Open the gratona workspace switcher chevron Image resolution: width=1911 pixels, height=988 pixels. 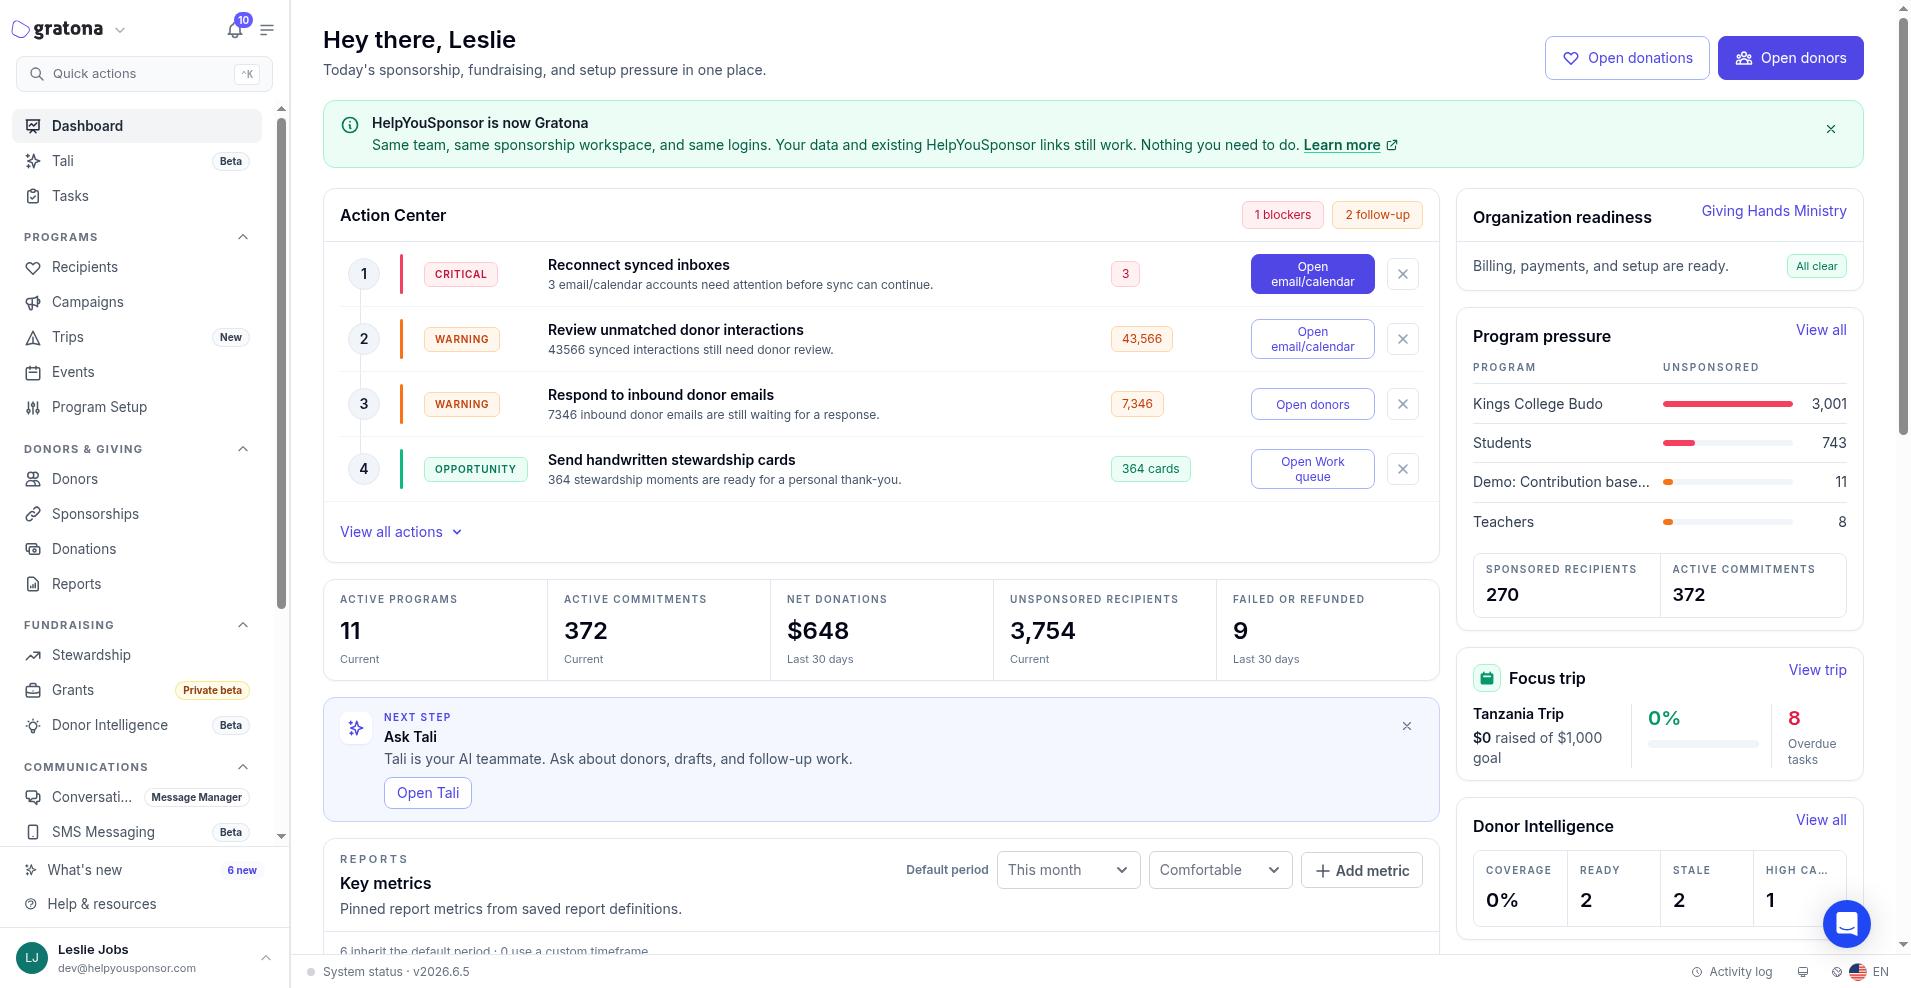point(120,30)
